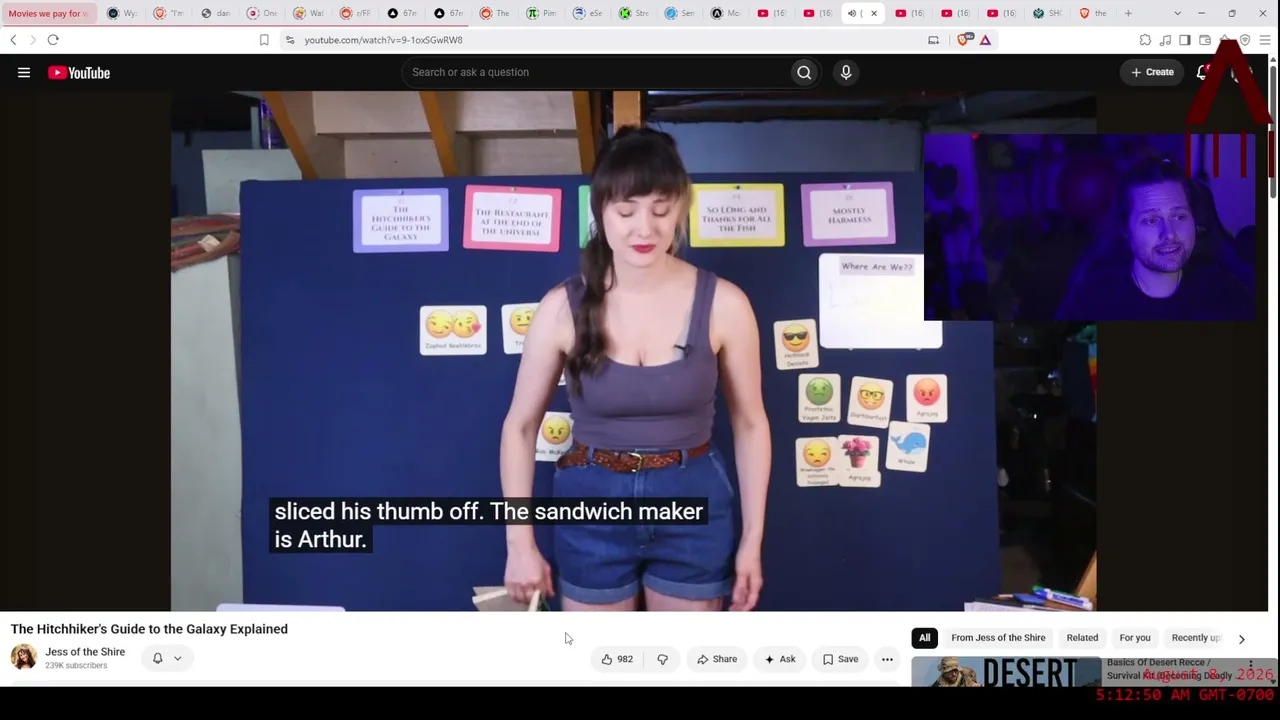
Task: Start voice search with the microphone
Action: (846, 72)
